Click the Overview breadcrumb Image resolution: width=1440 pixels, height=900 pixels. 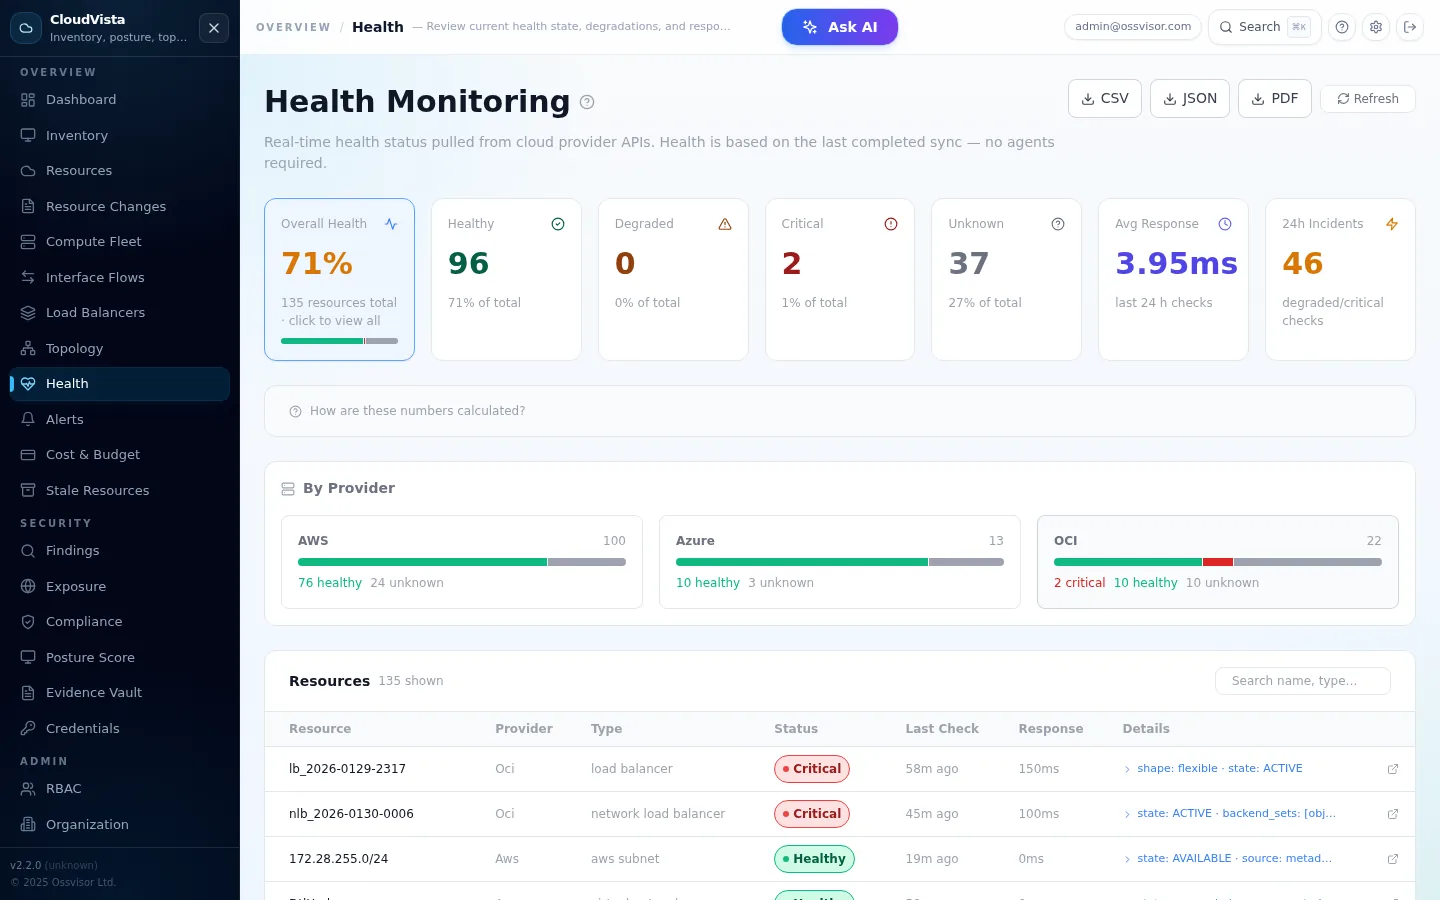pos(293,27)
